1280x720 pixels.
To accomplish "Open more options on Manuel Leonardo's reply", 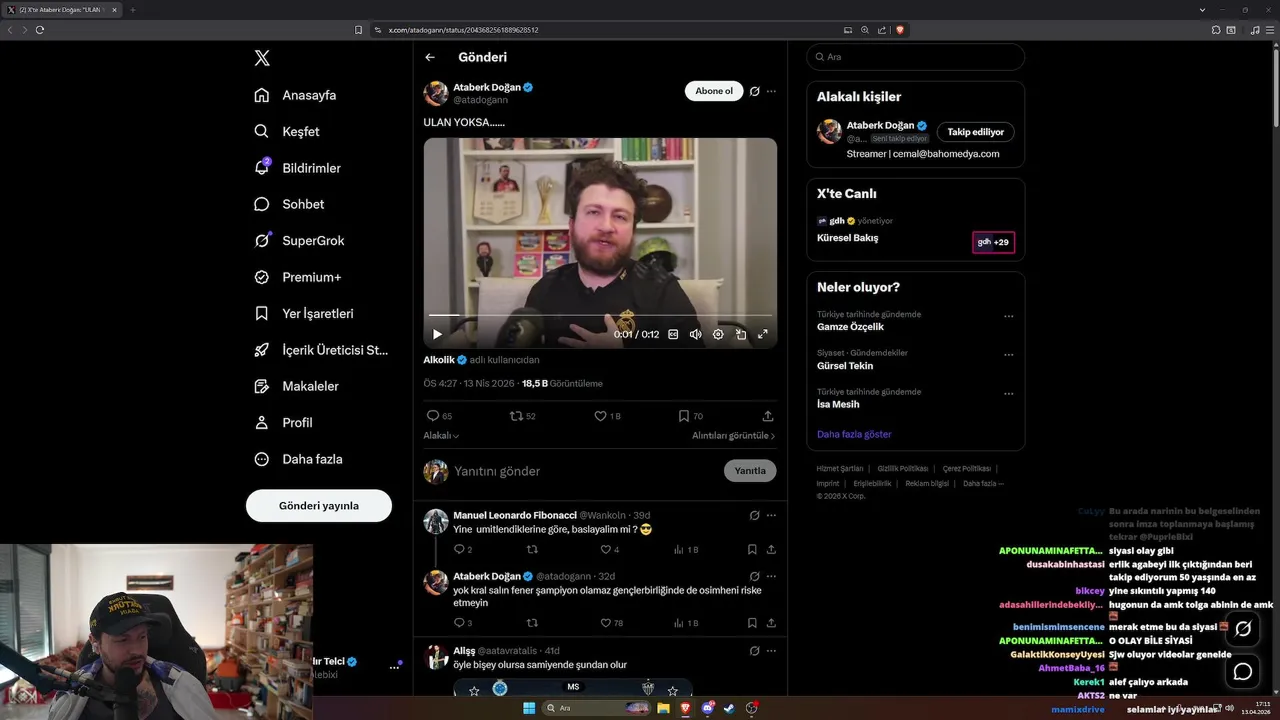I will point(771,515).
